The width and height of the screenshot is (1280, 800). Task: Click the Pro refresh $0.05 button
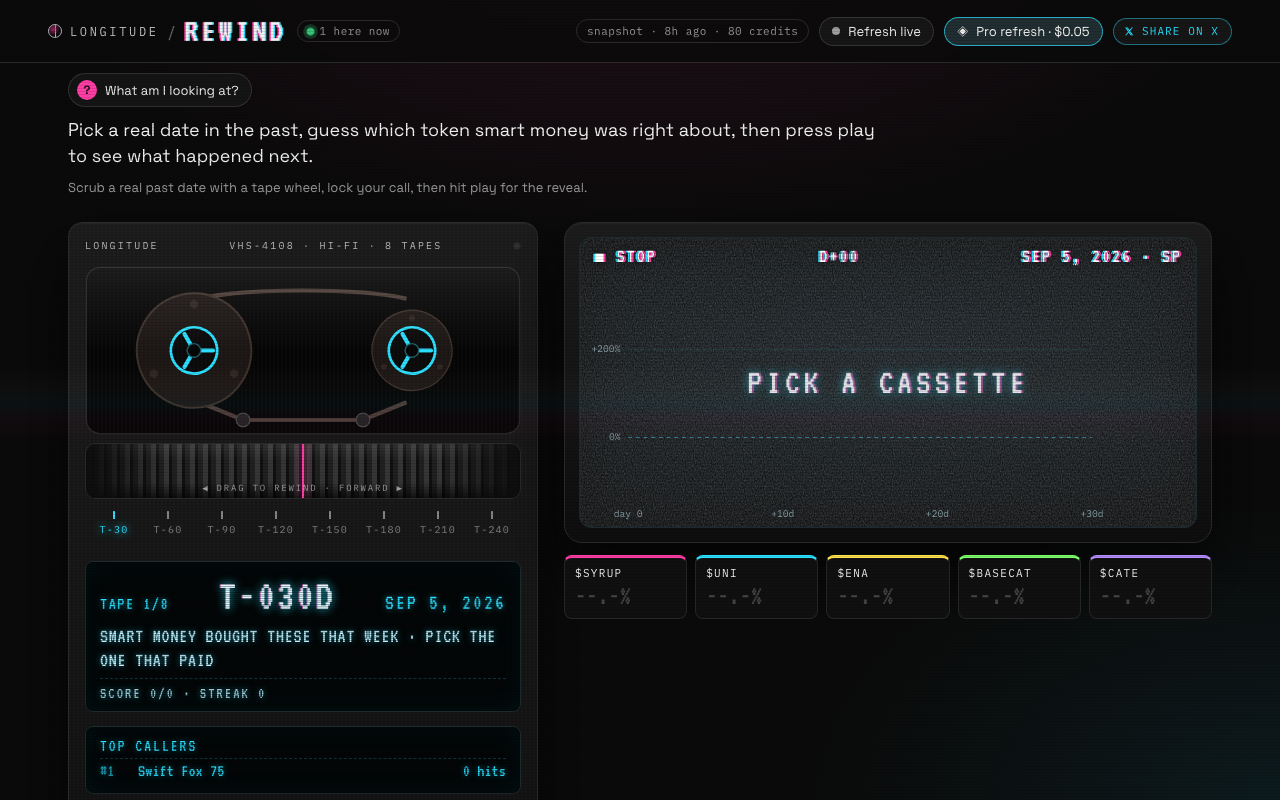click(x=1023, y=32)
